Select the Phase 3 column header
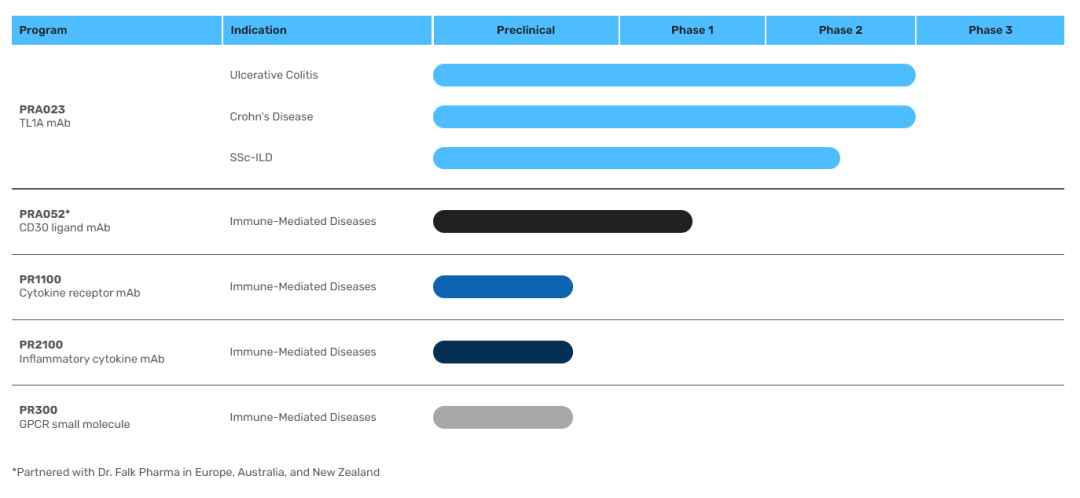The height and width of the screenshot is (498, 1080). coord(990,30)
